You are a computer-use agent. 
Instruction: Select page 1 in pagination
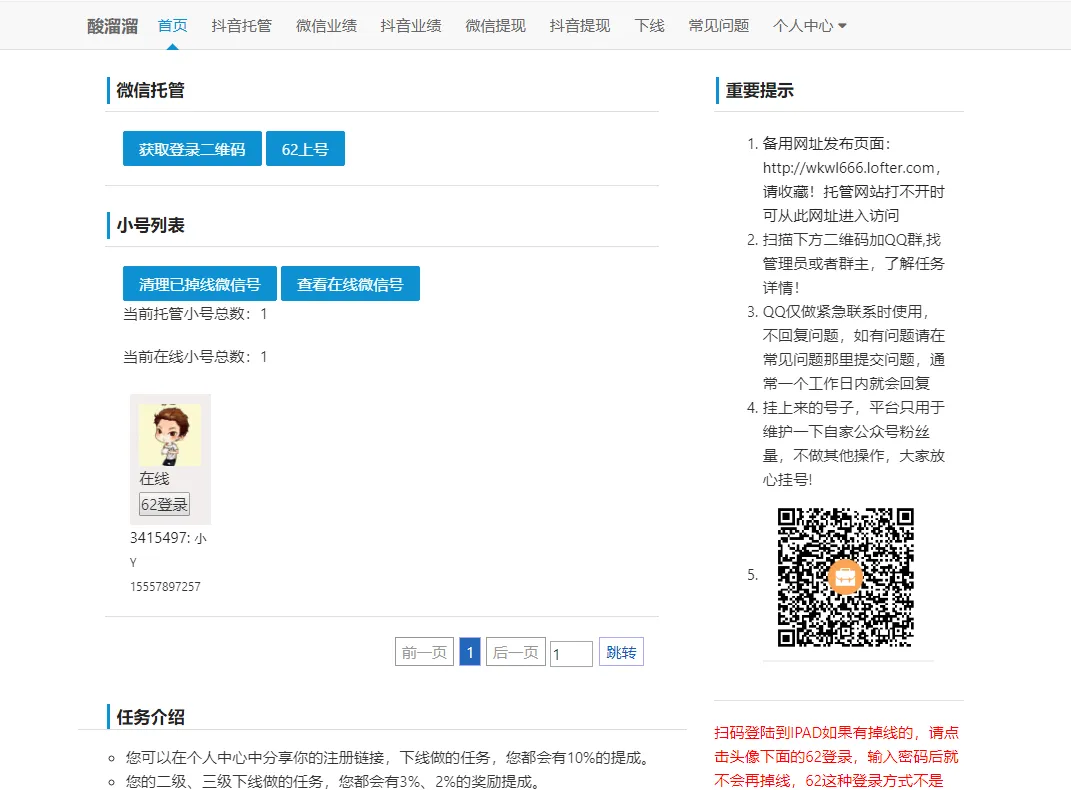(470, 653)
